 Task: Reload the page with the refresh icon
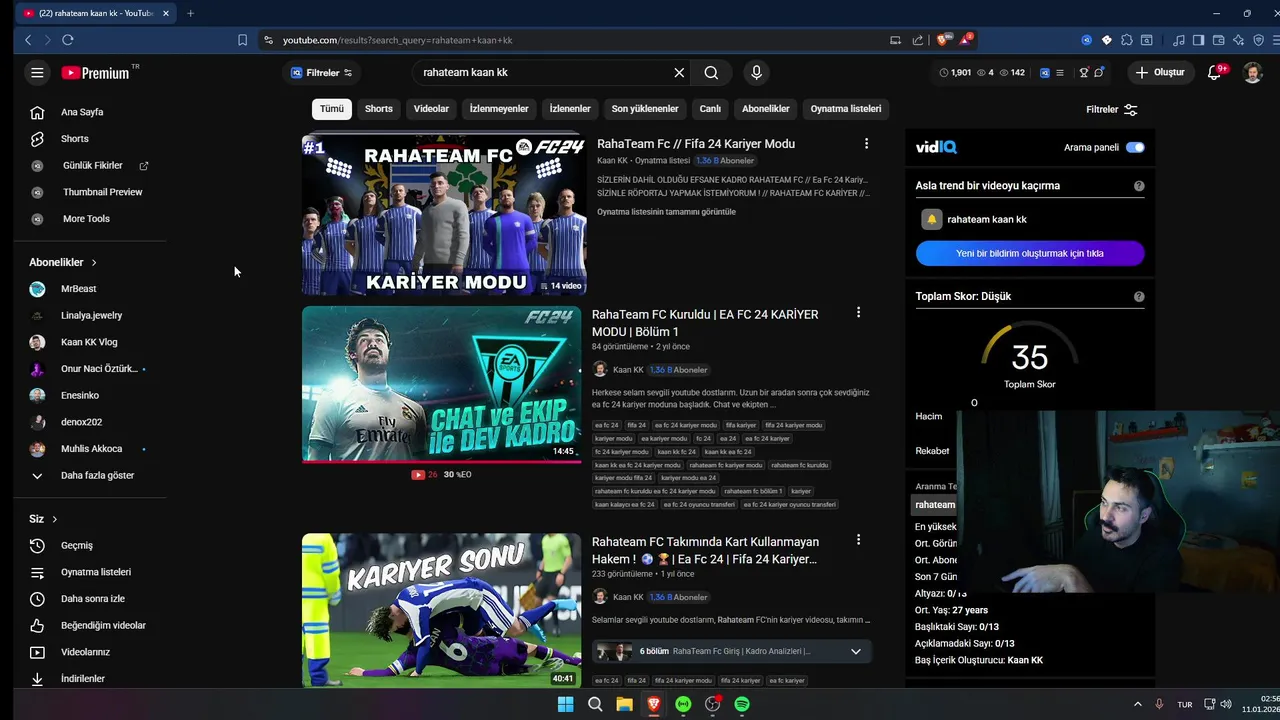[x=67, y=40]
